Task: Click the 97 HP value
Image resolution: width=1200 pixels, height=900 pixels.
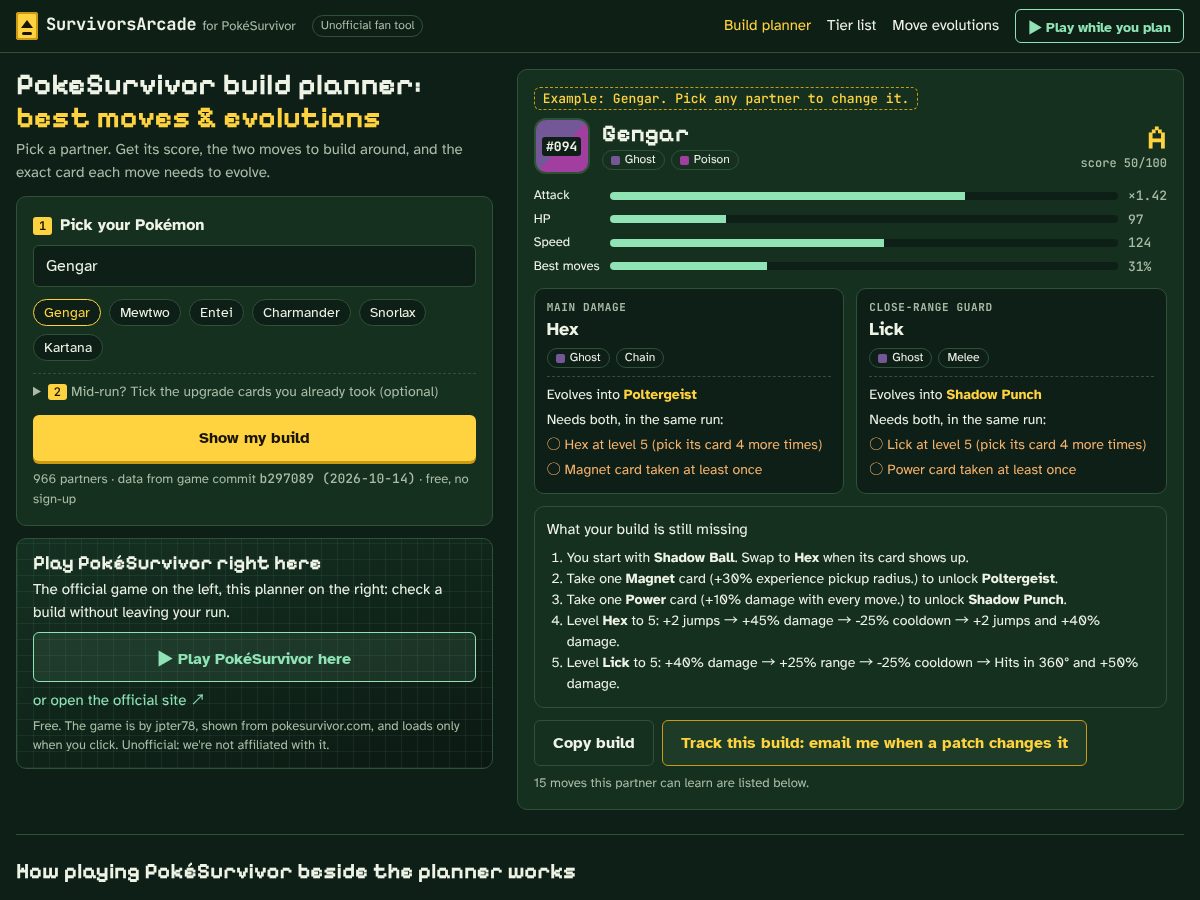Action: tap(1136, 219)
